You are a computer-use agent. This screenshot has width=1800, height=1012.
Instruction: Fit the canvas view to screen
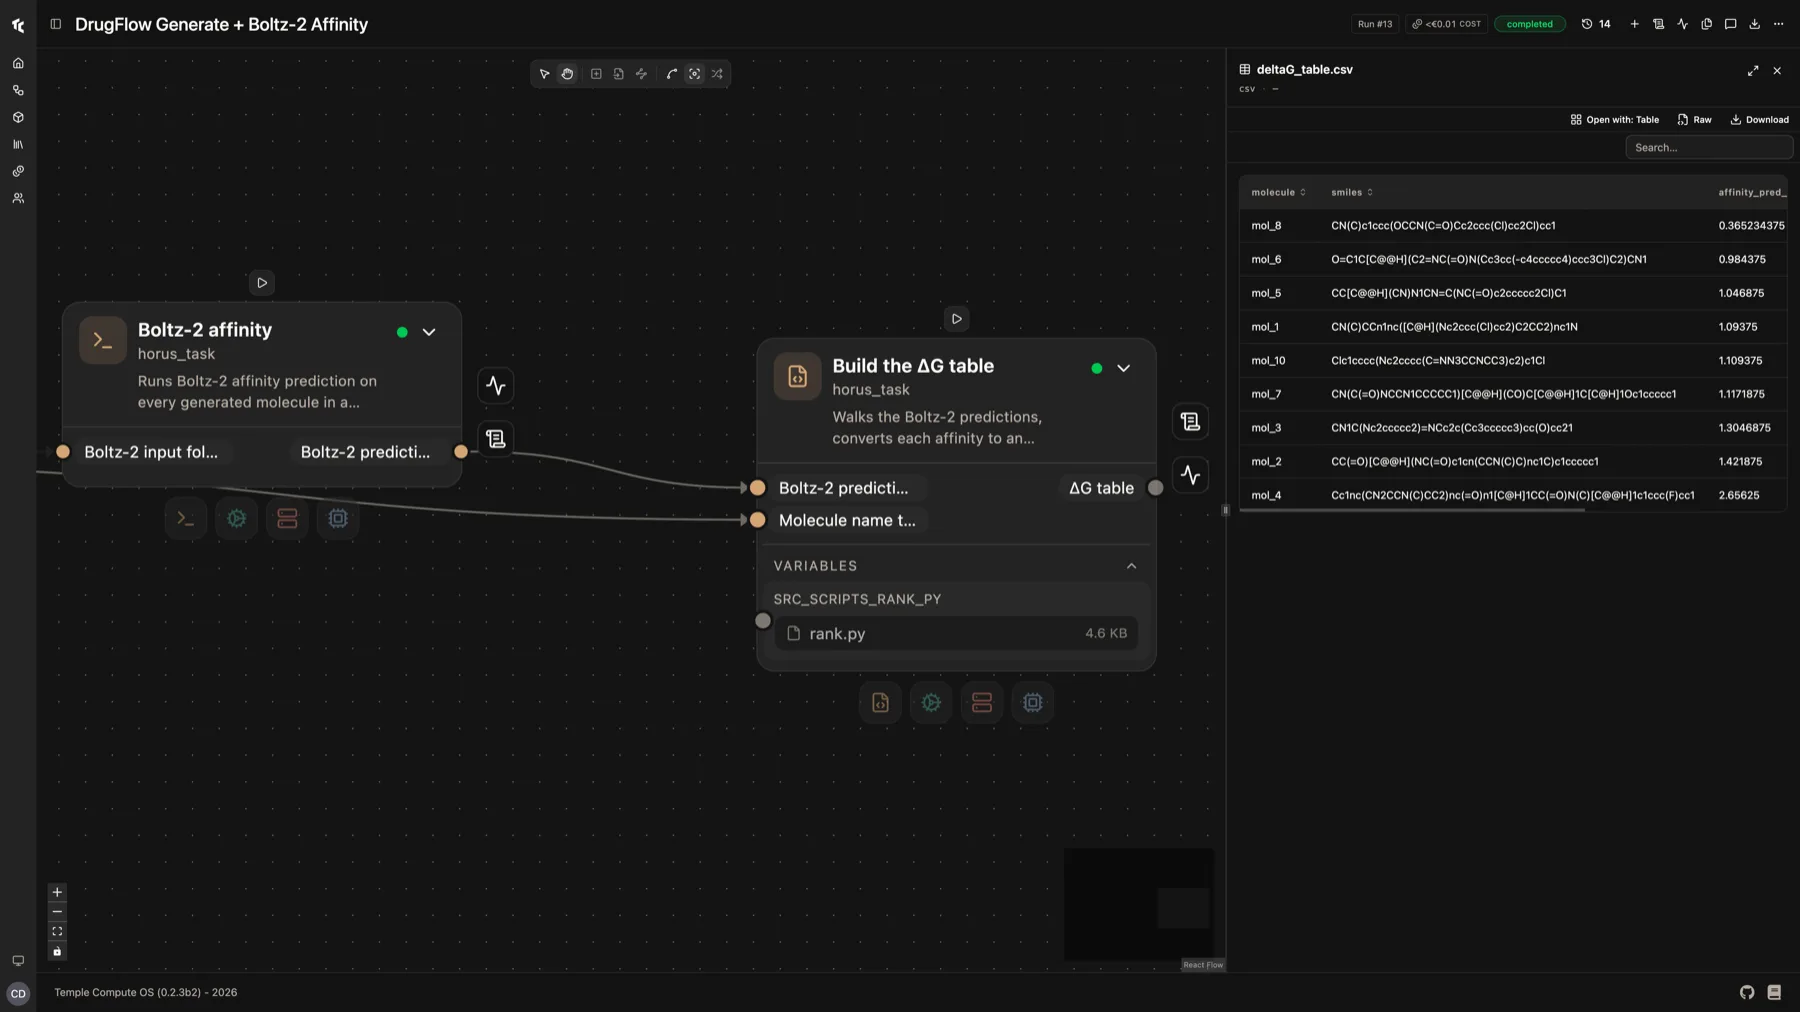(57, 932)
